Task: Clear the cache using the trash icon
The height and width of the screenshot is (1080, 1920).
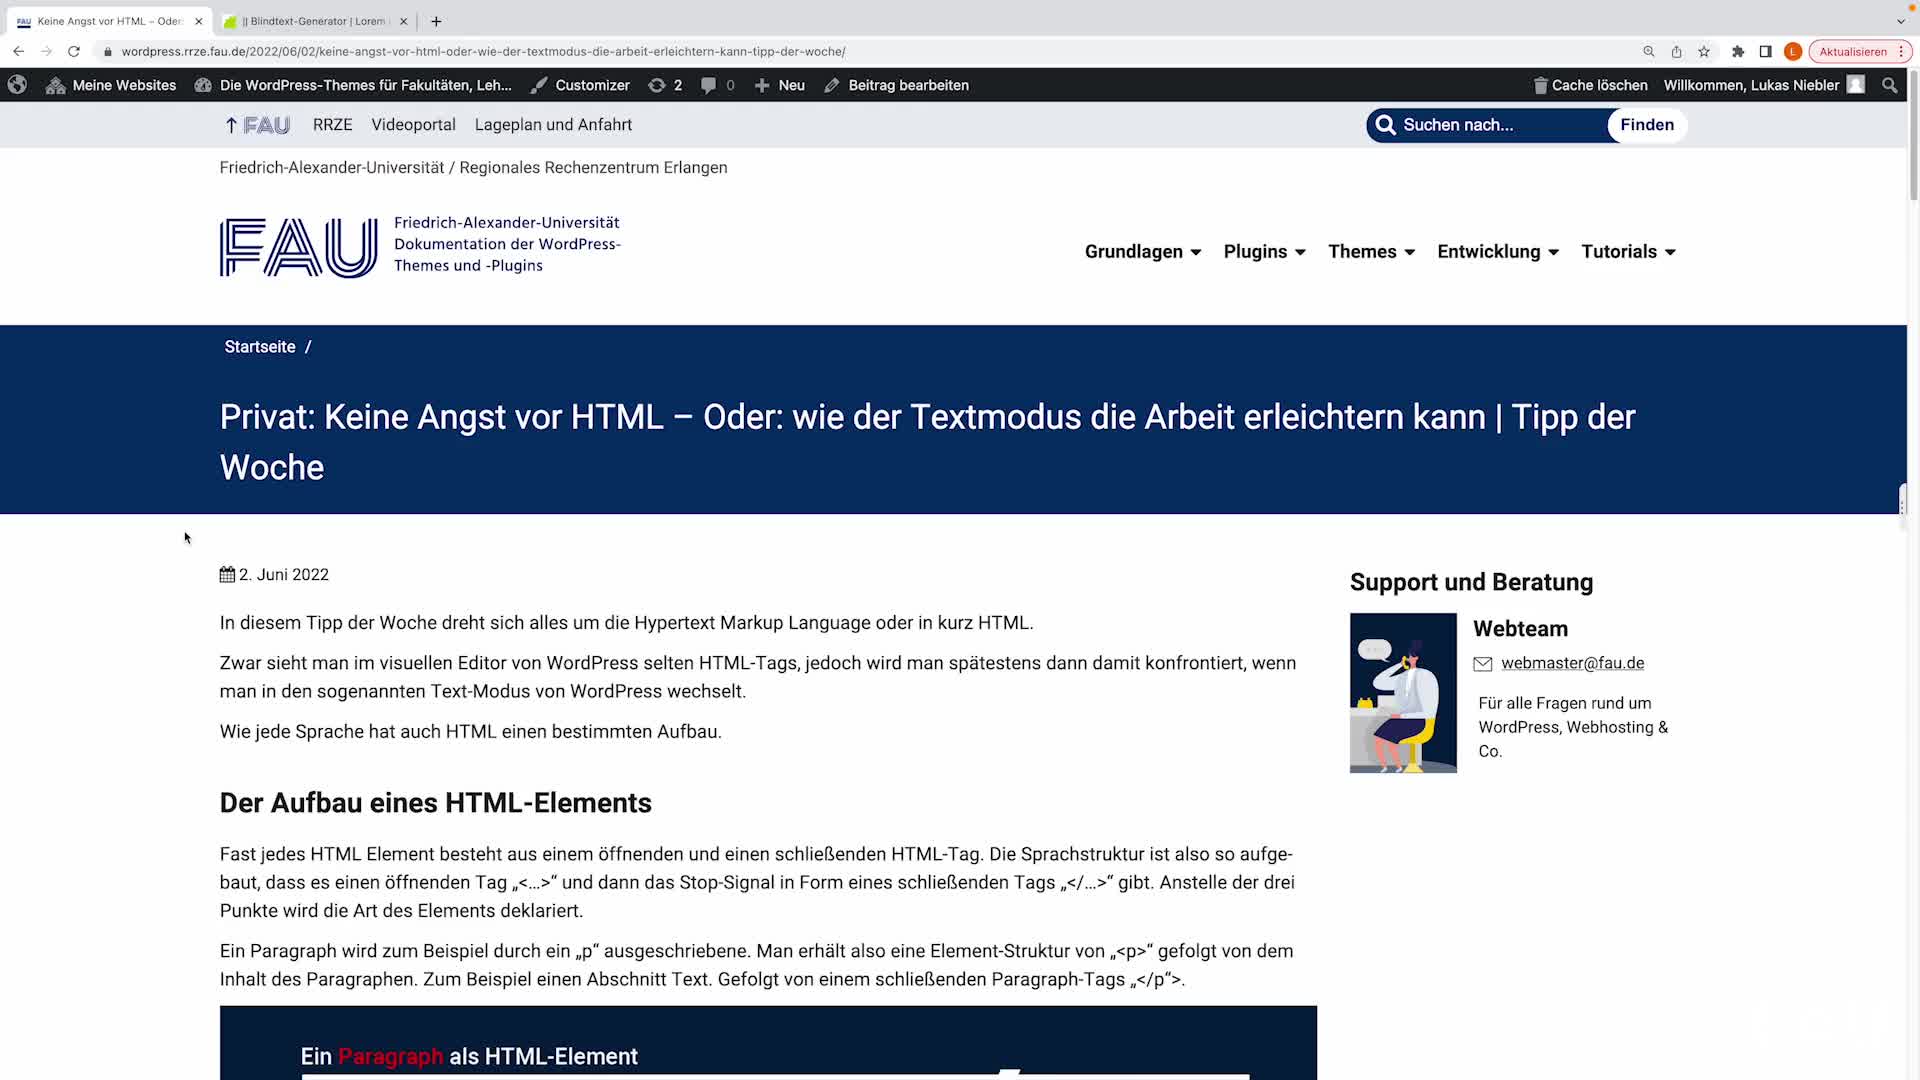Action: [x=1540, y=85]
